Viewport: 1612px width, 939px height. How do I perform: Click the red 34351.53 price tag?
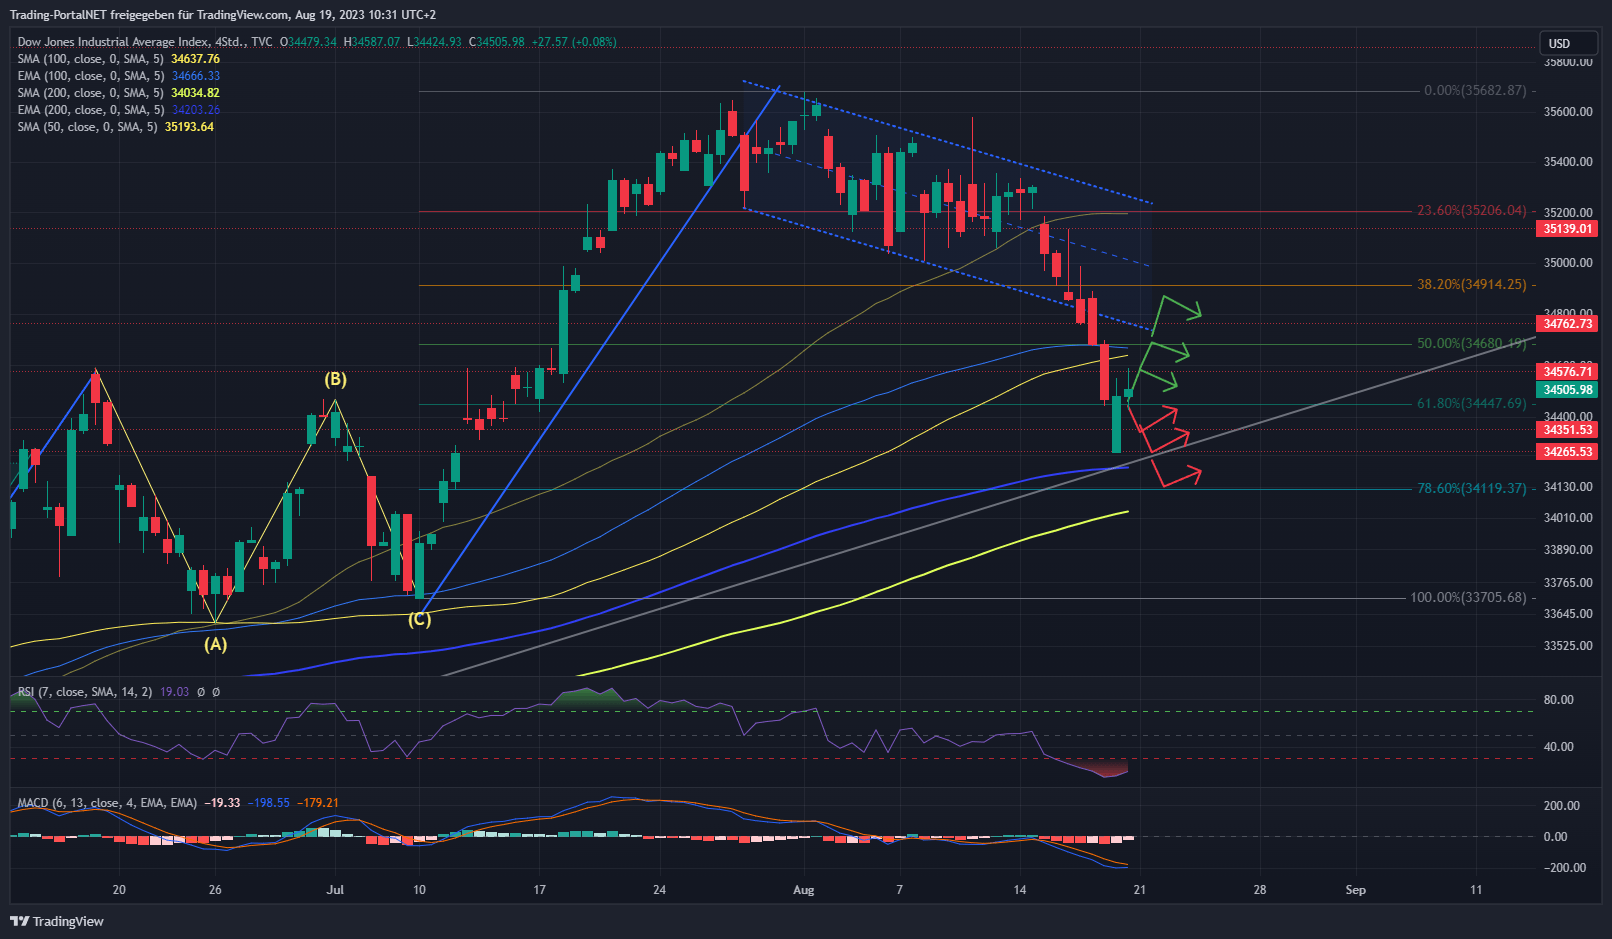1567,430
